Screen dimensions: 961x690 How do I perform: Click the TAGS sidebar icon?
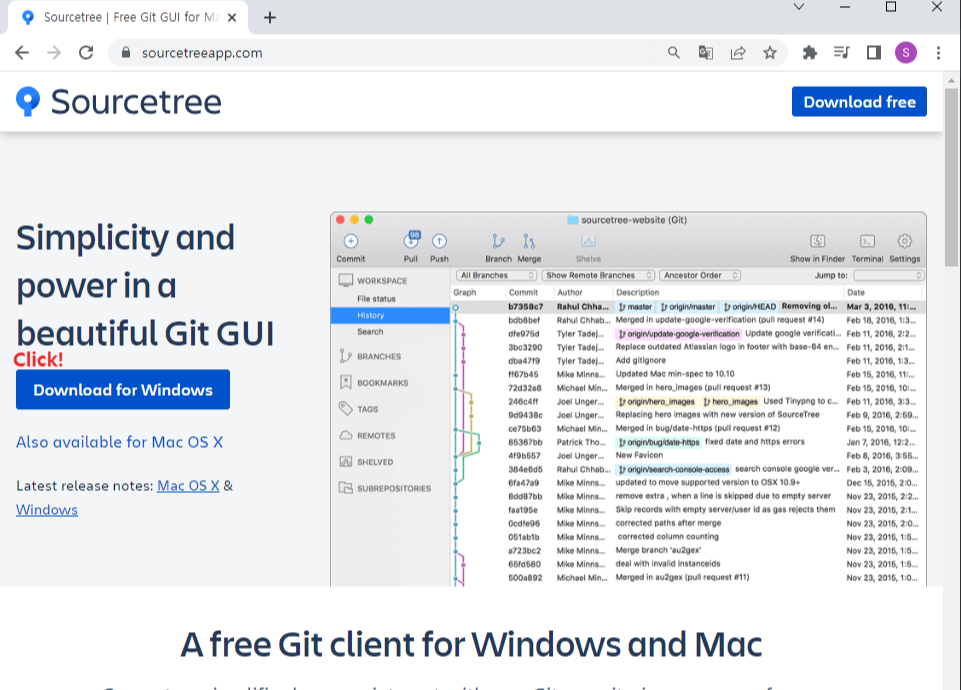(x=346, y=409)
